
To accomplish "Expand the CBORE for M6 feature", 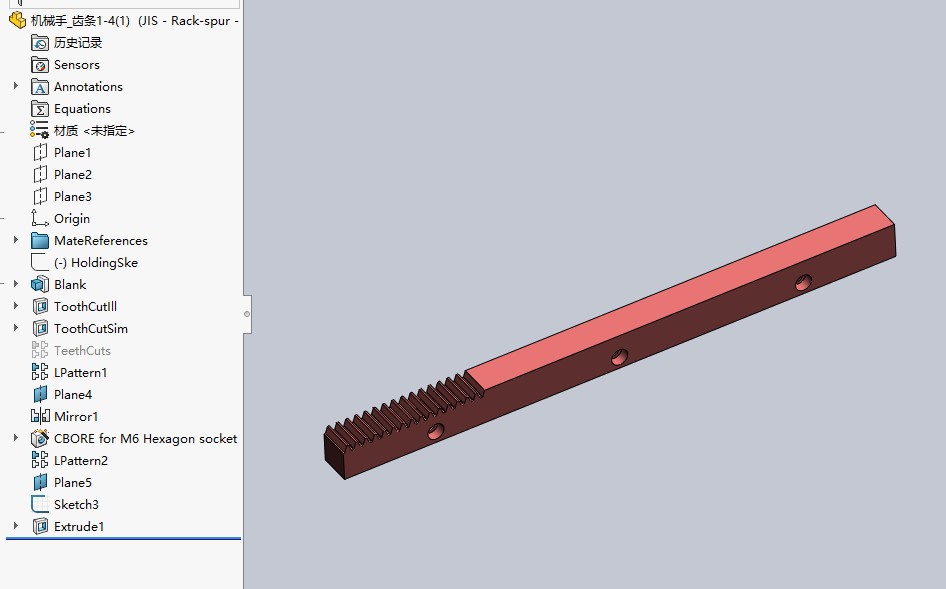I will click(x=16, y=438).
